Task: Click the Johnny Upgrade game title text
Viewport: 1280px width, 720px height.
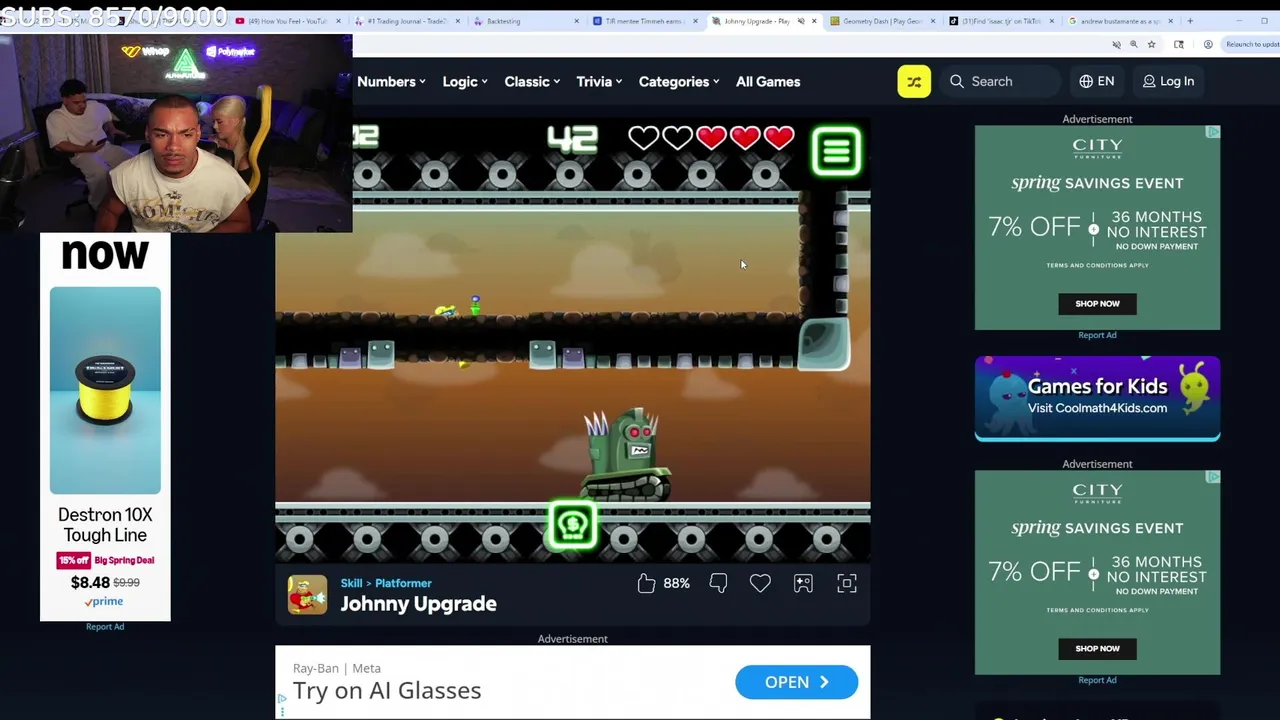Action: [418, 603]
